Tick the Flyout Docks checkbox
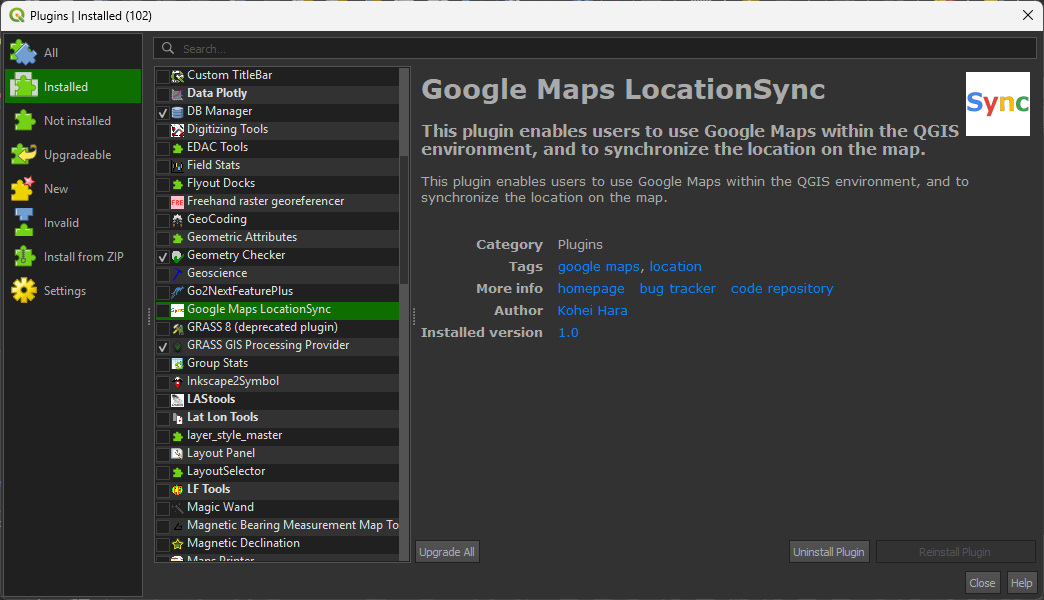This screenshot has width=1044, height=600. (162, 184)
